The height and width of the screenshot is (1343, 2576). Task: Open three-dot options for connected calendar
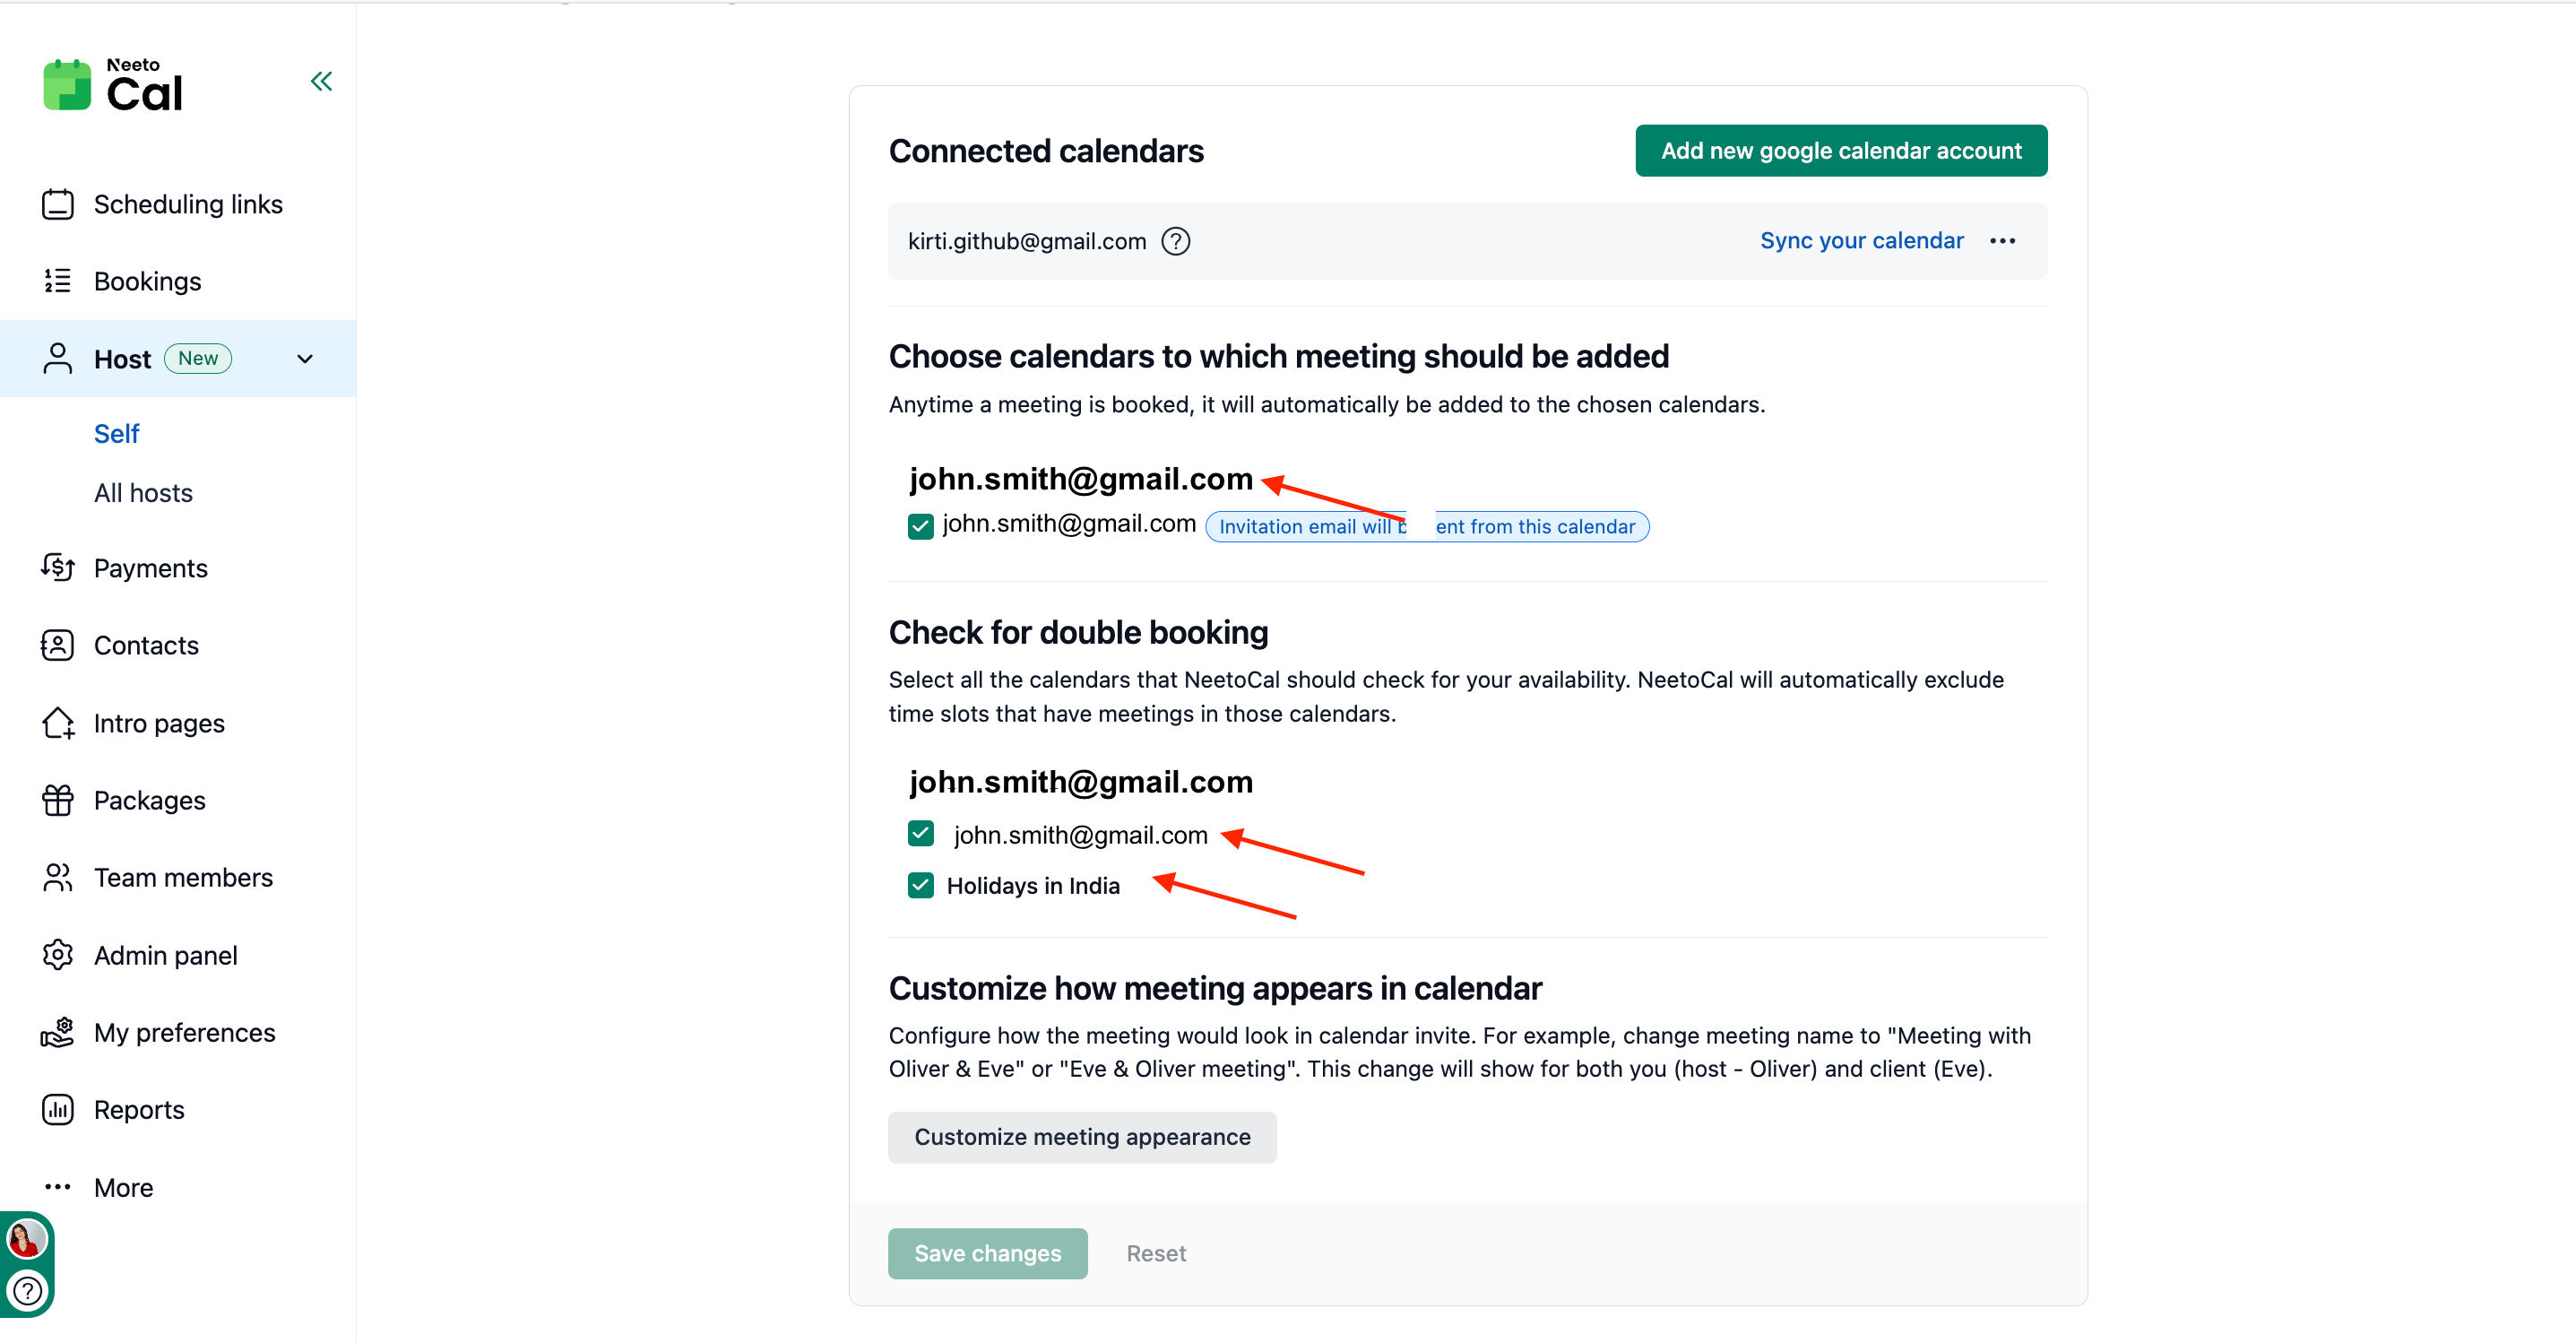point(2002,241)
